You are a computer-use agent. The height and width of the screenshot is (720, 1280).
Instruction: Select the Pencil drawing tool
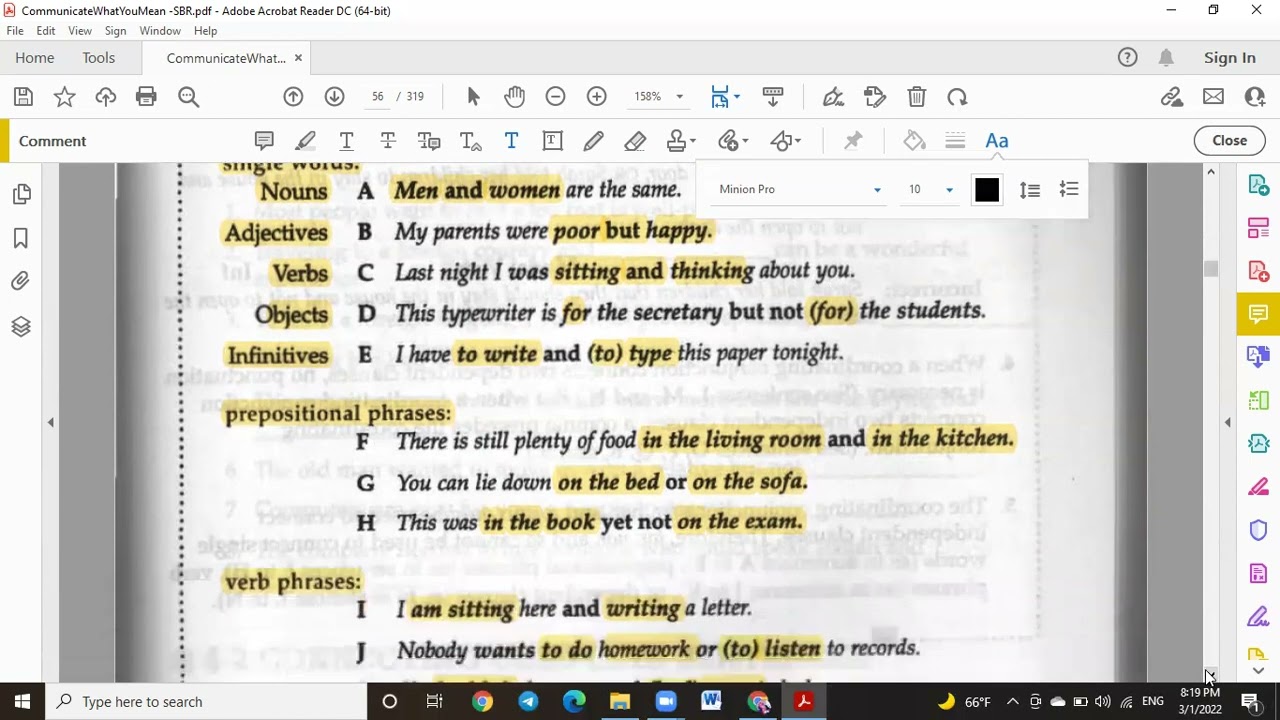594,141
